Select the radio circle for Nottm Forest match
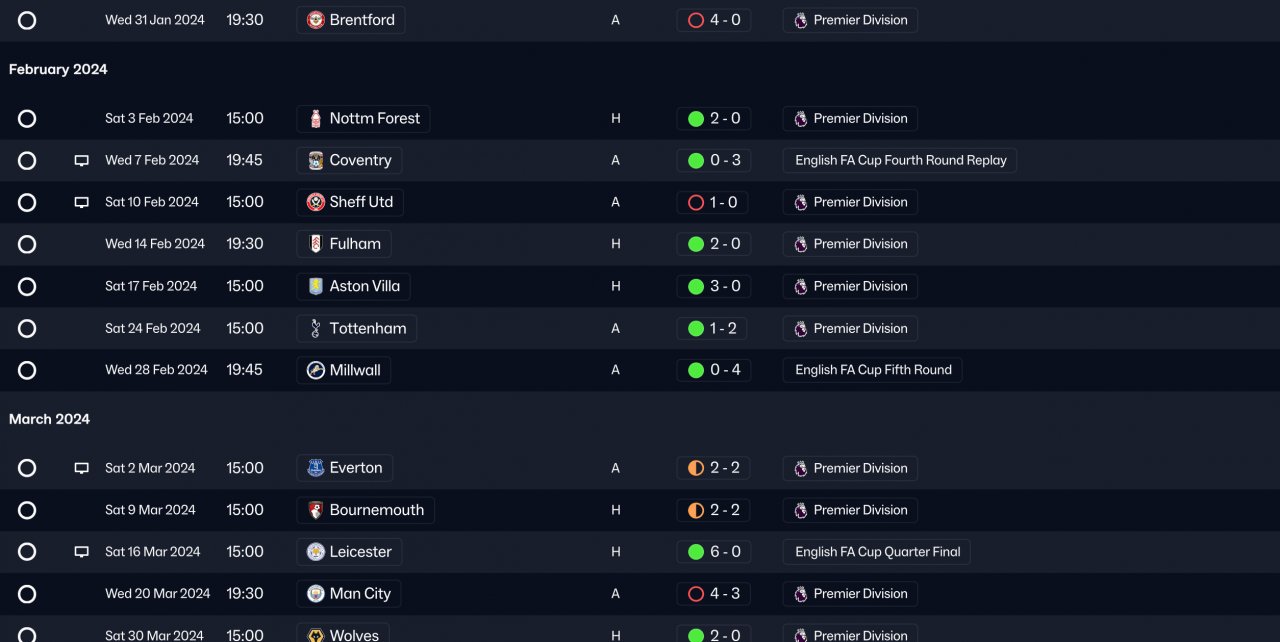The image size is (1280, 642). tap(27, 119)
